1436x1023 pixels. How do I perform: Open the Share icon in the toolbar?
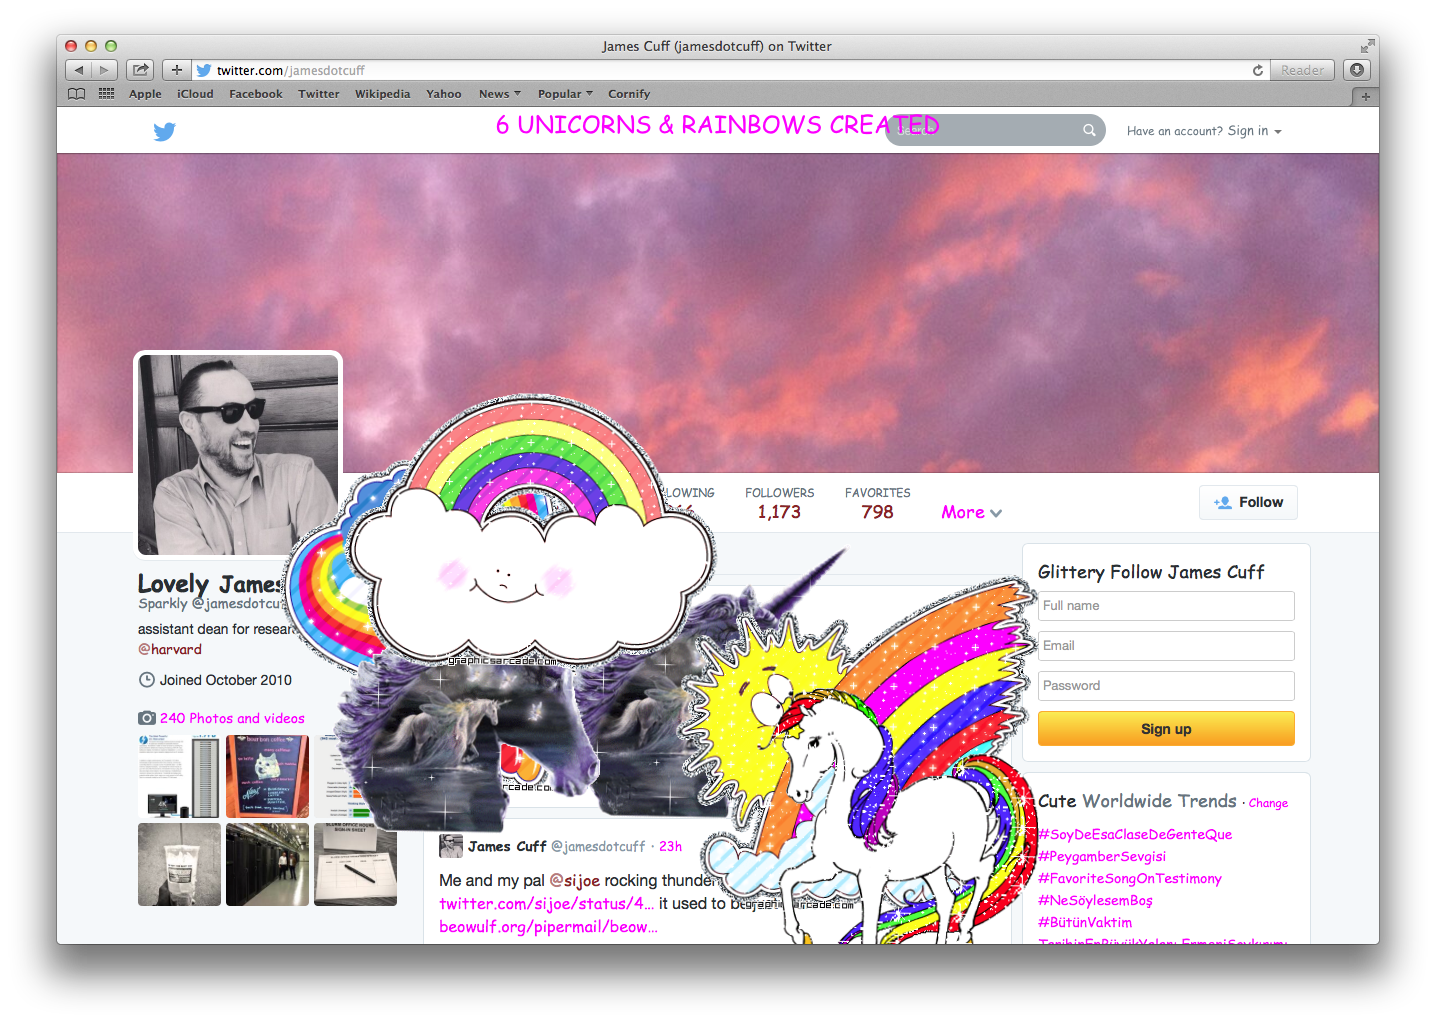point(141,70)
